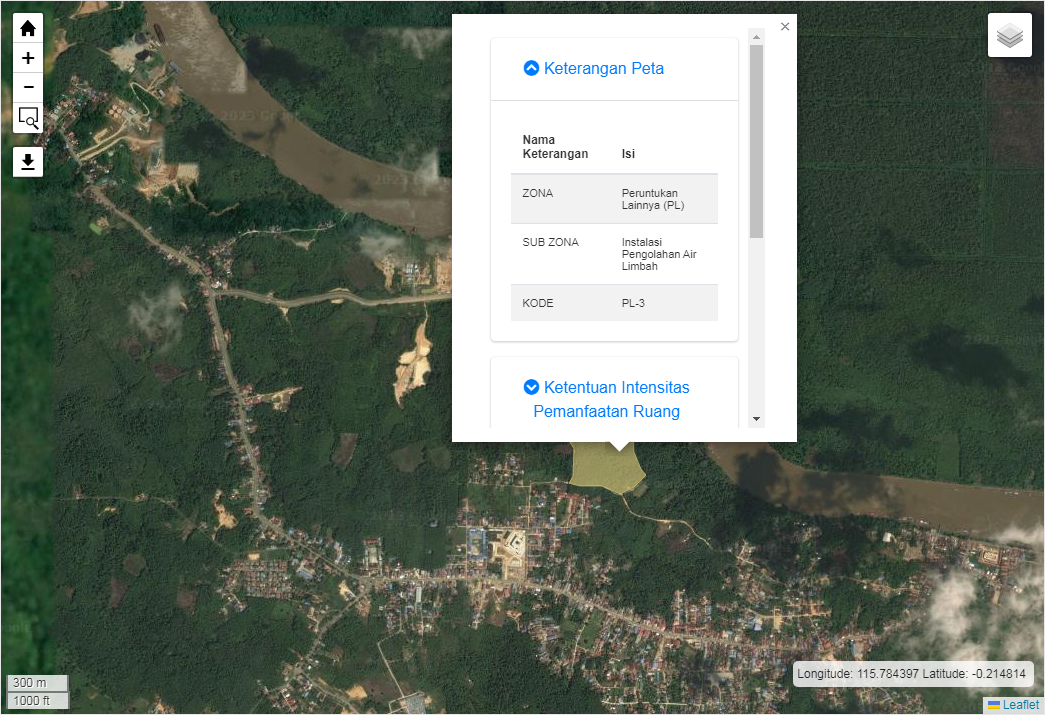Open the map layers control

(x=1009, y=36)
